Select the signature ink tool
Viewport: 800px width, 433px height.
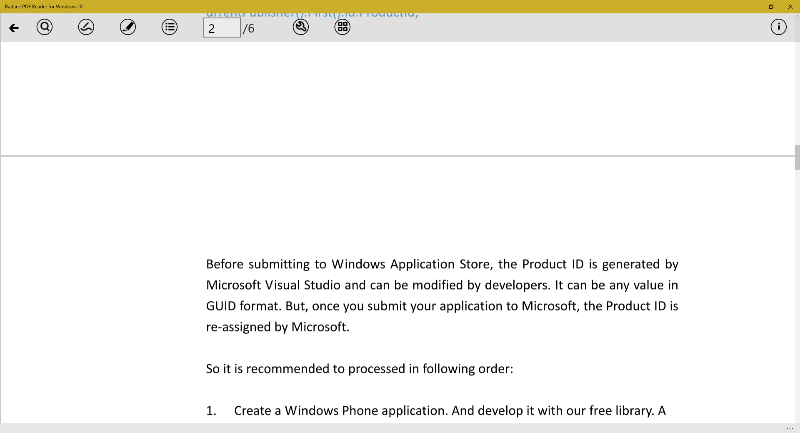[86, 28]
